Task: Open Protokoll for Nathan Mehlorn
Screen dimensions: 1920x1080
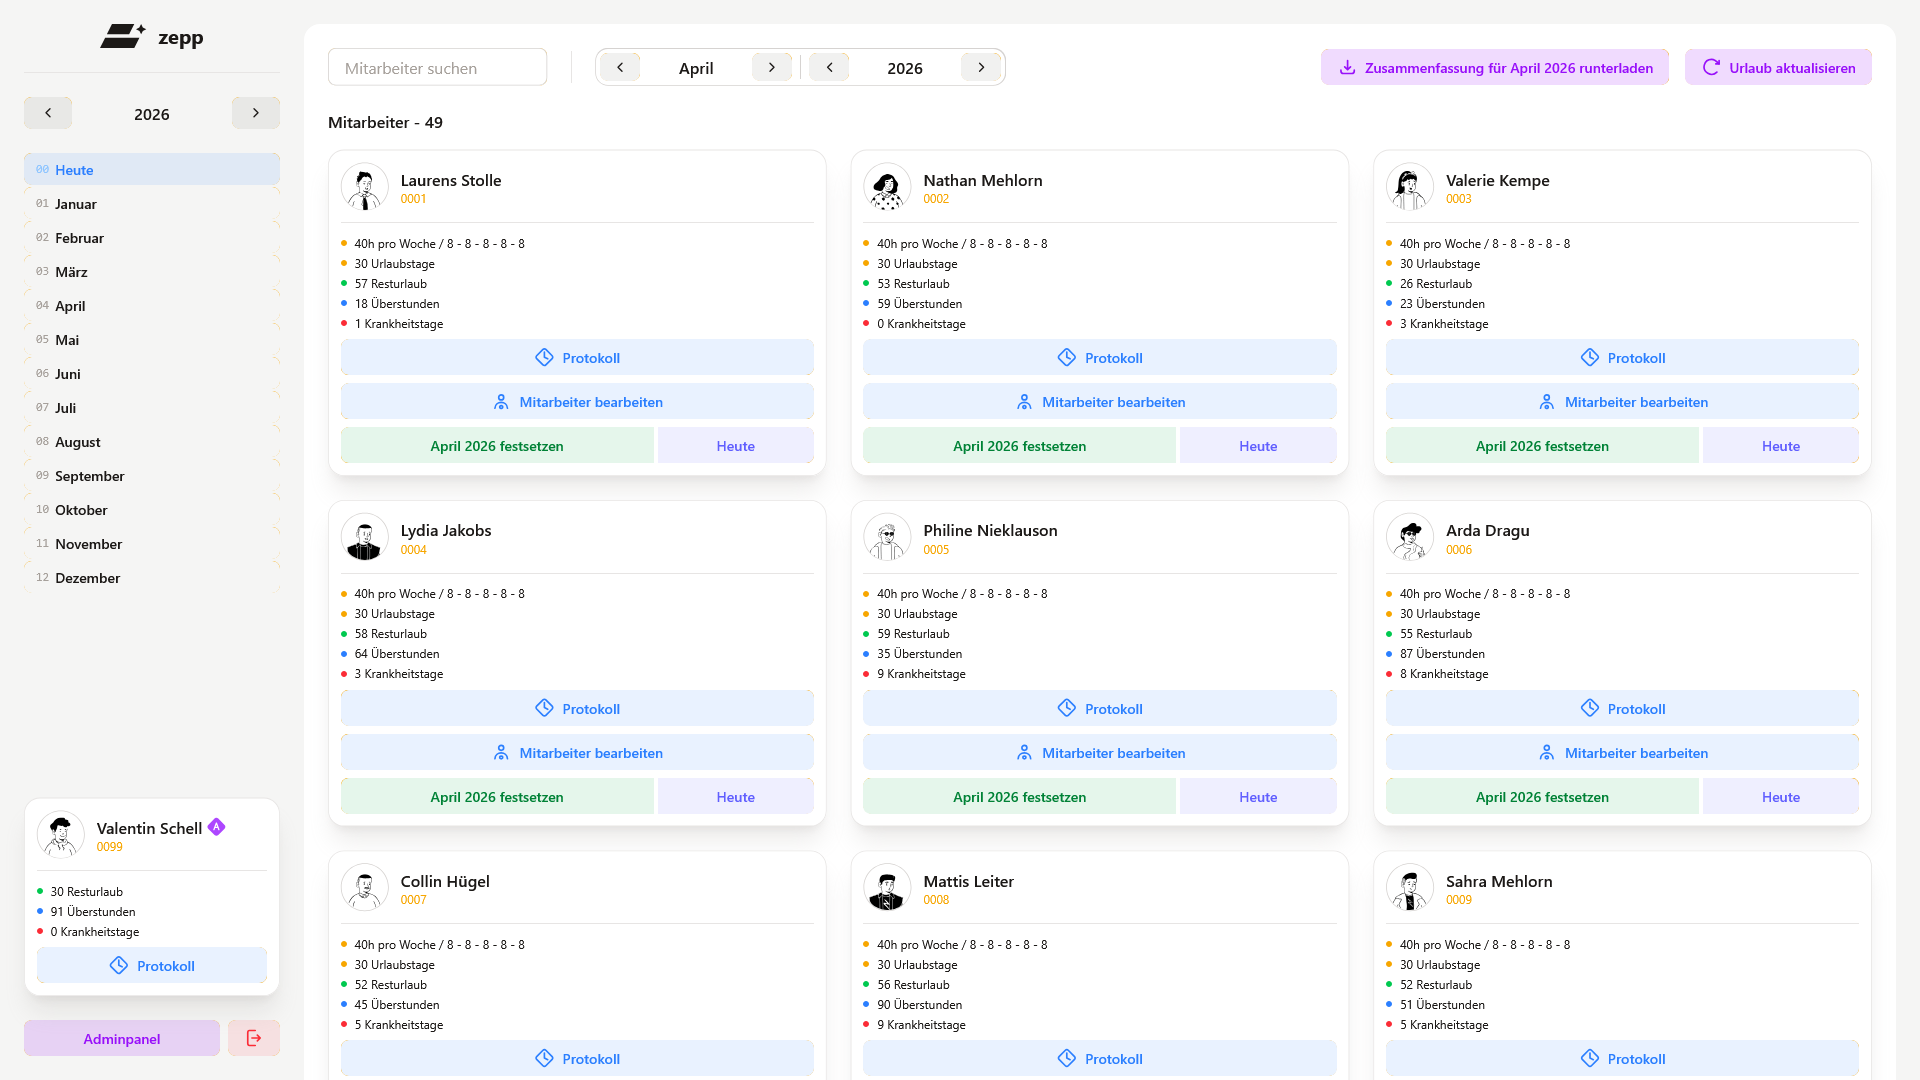Action: (1099, 358)
